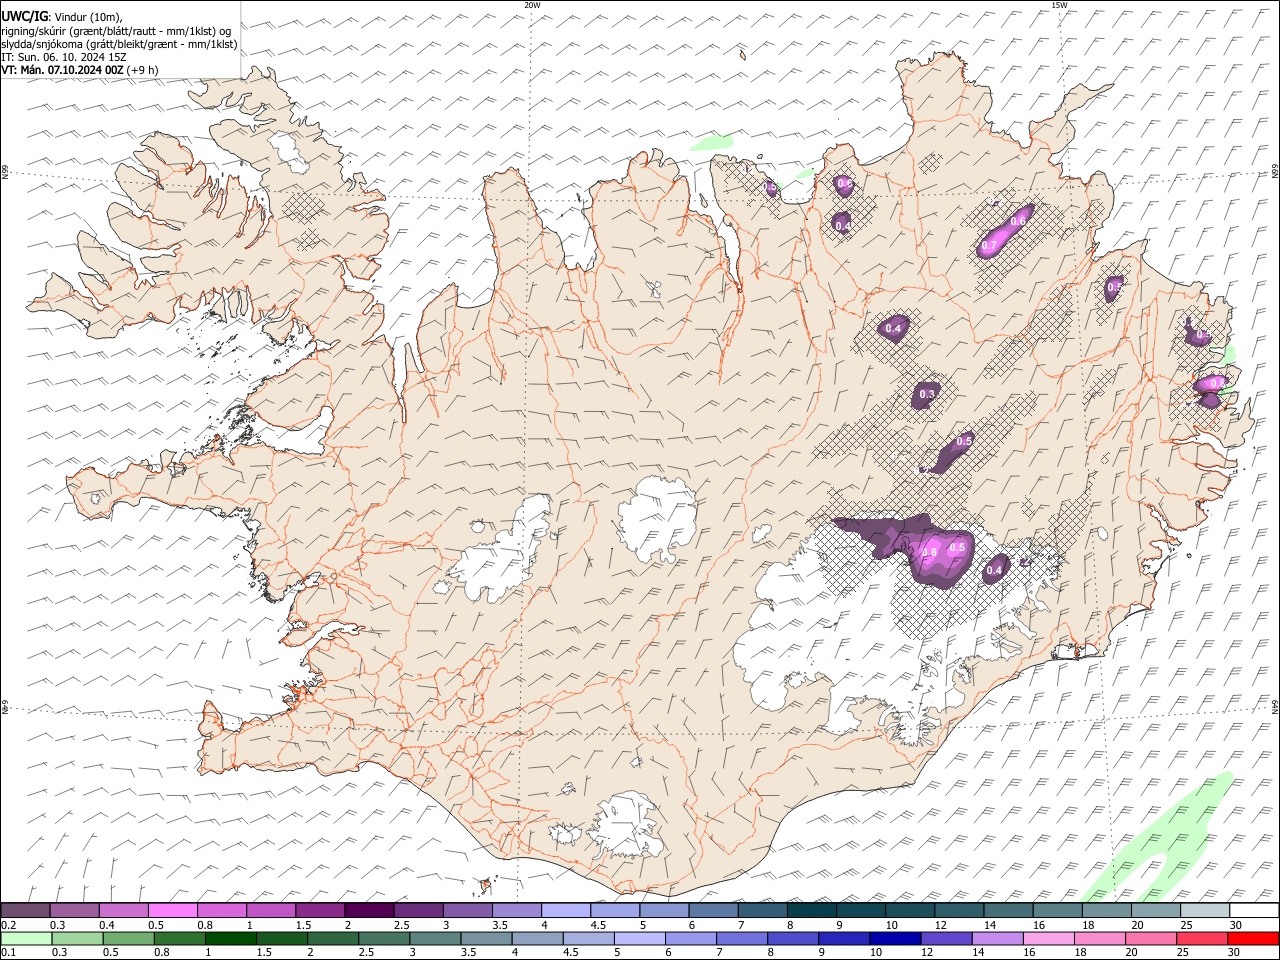The width and height of the screenshot is (1280, 960).
Task: Click lower-row light green swatch above 0.3
Action: (77, 939)
